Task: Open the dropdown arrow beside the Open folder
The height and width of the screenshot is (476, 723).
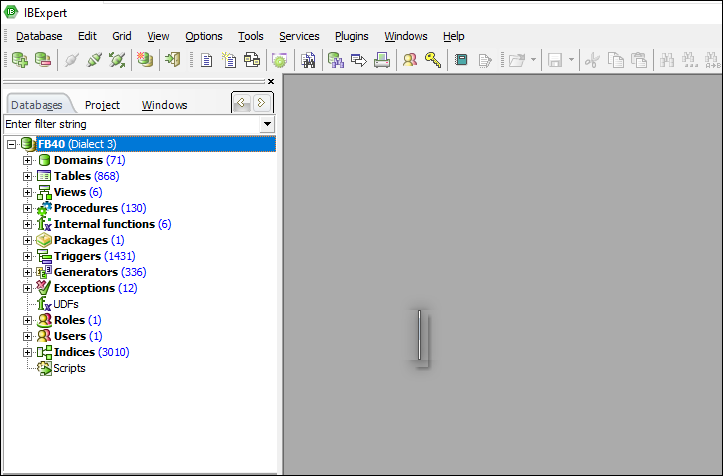Action: pos(533,60)
